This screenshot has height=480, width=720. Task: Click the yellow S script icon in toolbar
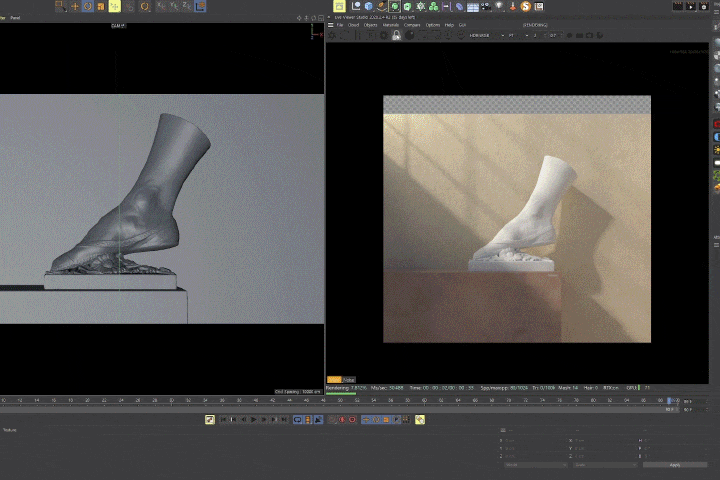525,6
